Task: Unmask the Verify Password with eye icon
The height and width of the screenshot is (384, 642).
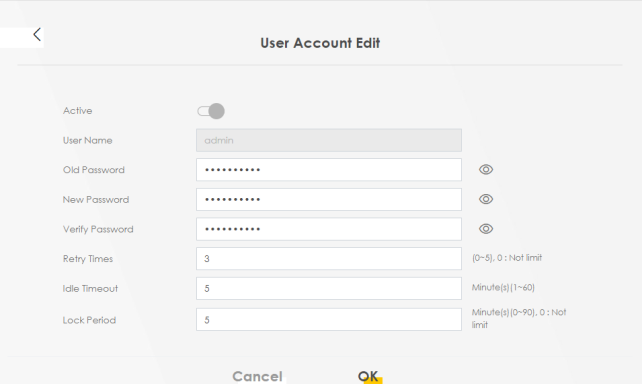Action: coord(486,229)
